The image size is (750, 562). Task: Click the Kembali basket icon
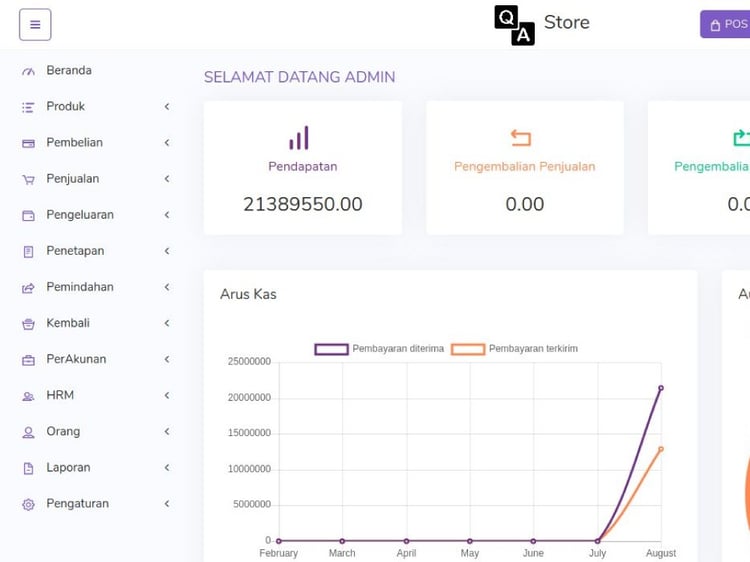pos(28,324)
